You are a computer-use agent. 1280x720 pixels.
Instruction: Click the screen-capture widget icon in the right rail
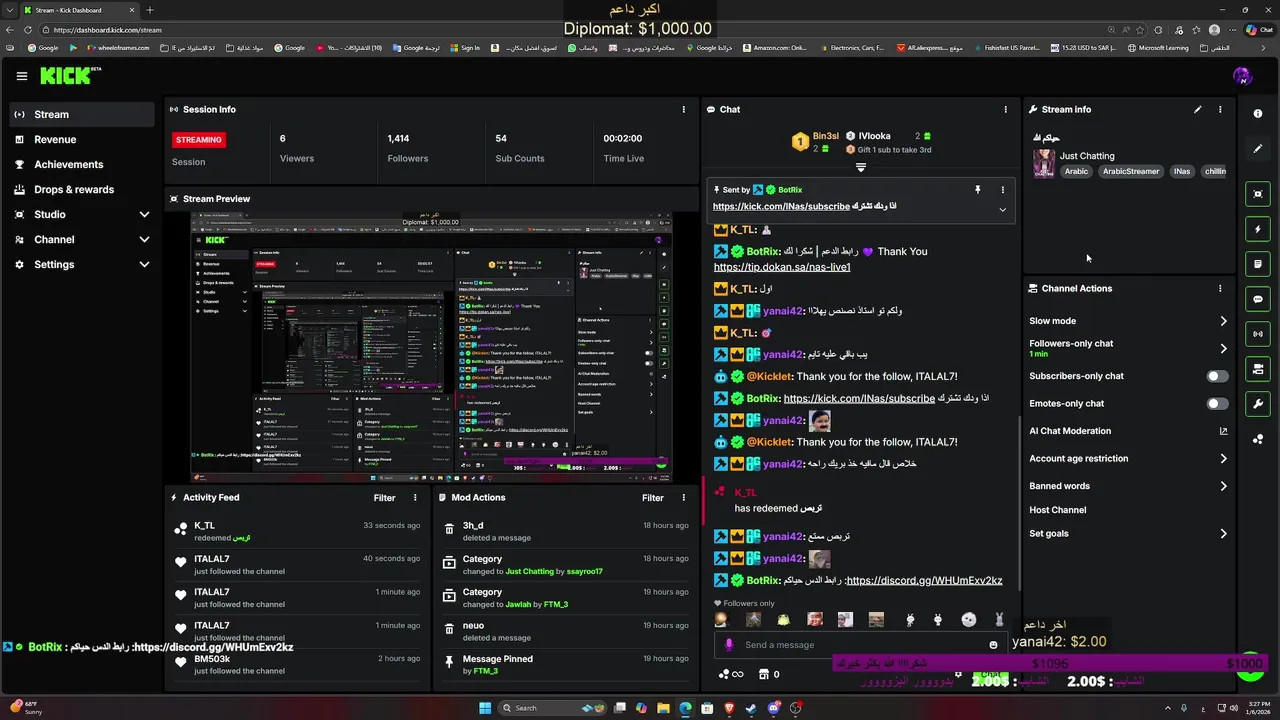pos(1258,194)
